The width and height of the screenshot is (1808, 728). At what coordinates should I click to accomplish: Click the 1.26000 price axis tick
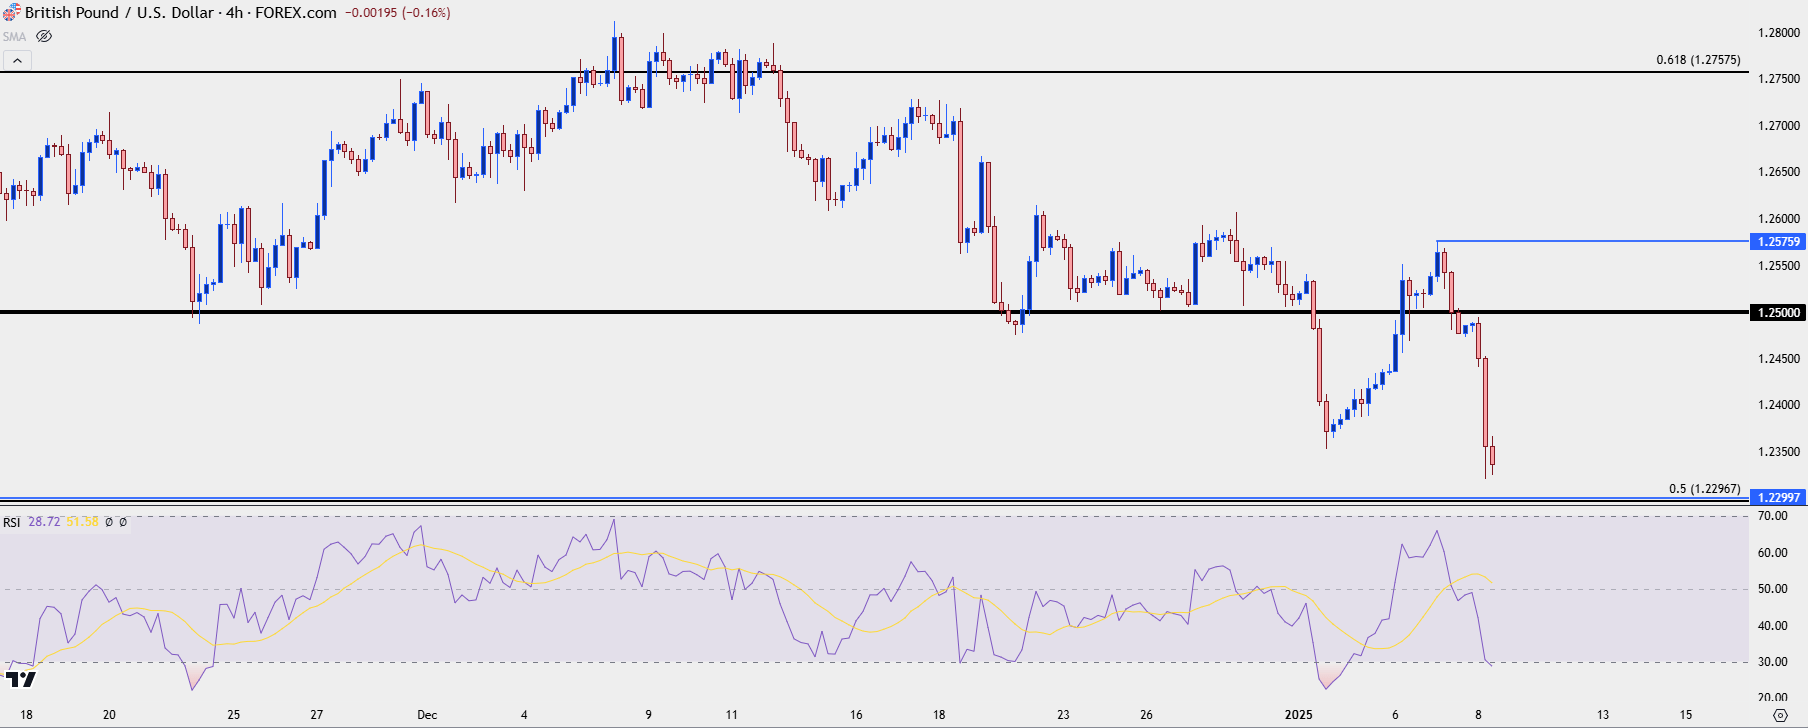1779,219
